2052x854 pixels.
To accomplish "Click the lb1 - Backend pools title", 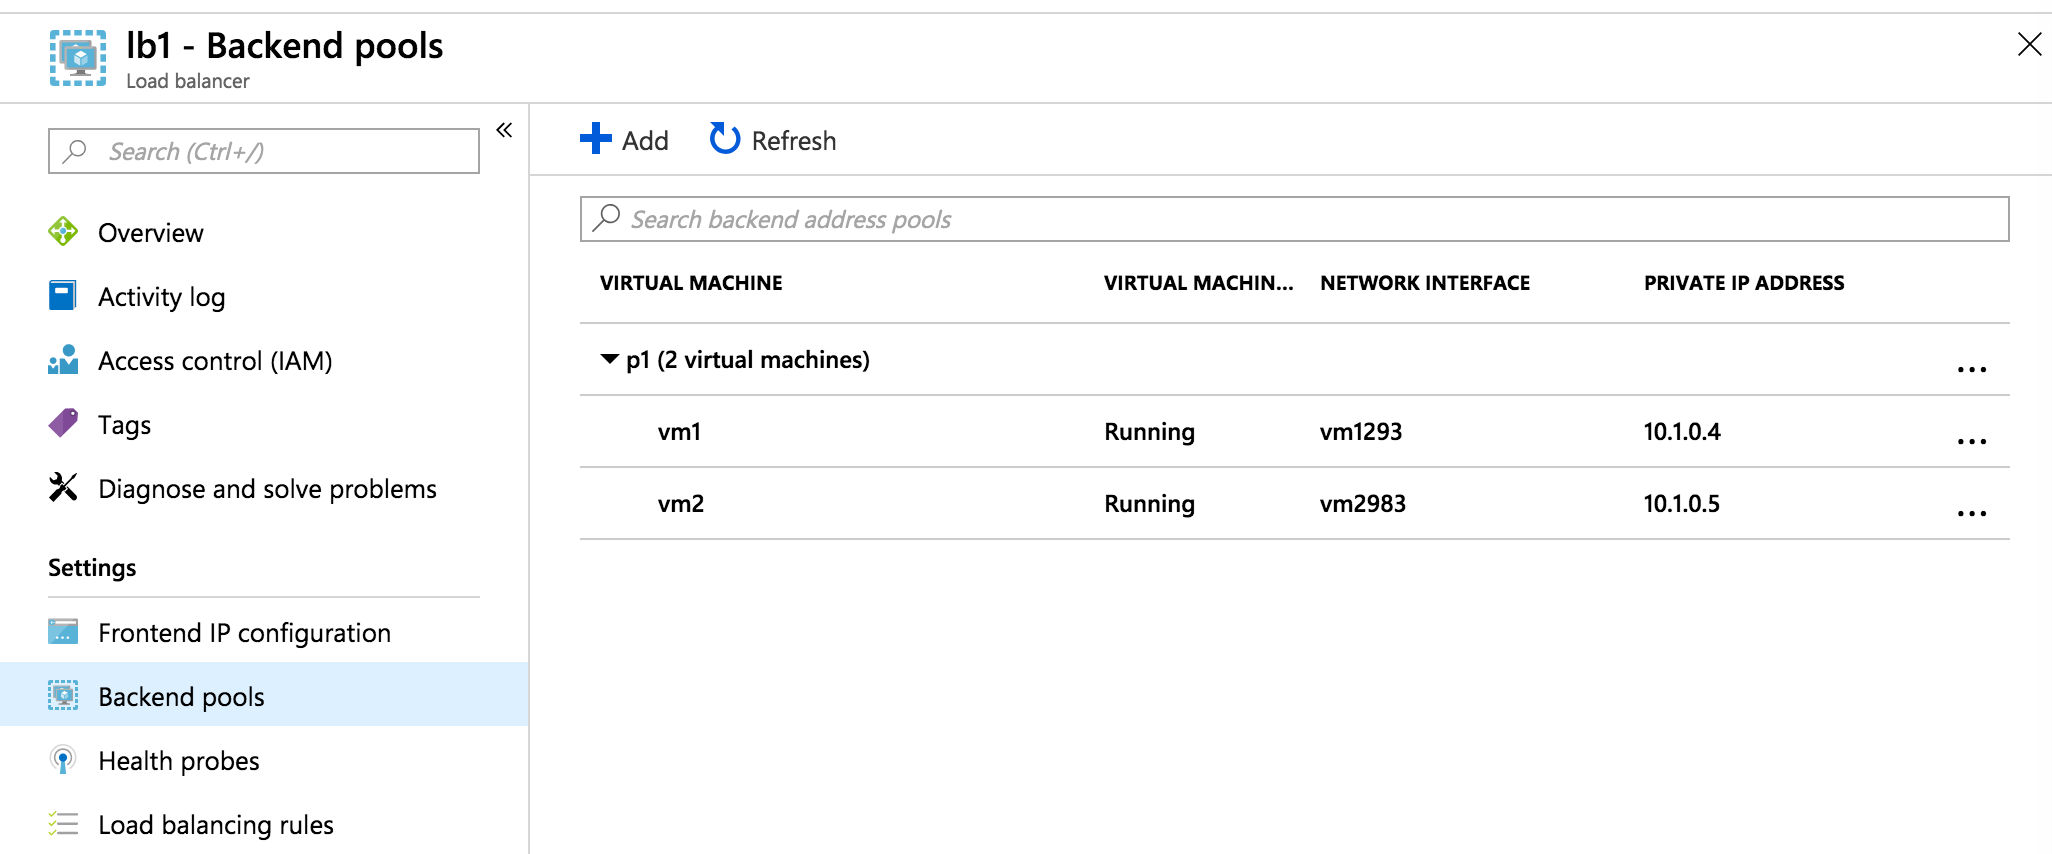I will pyautogui.click(x=285, y=46).
